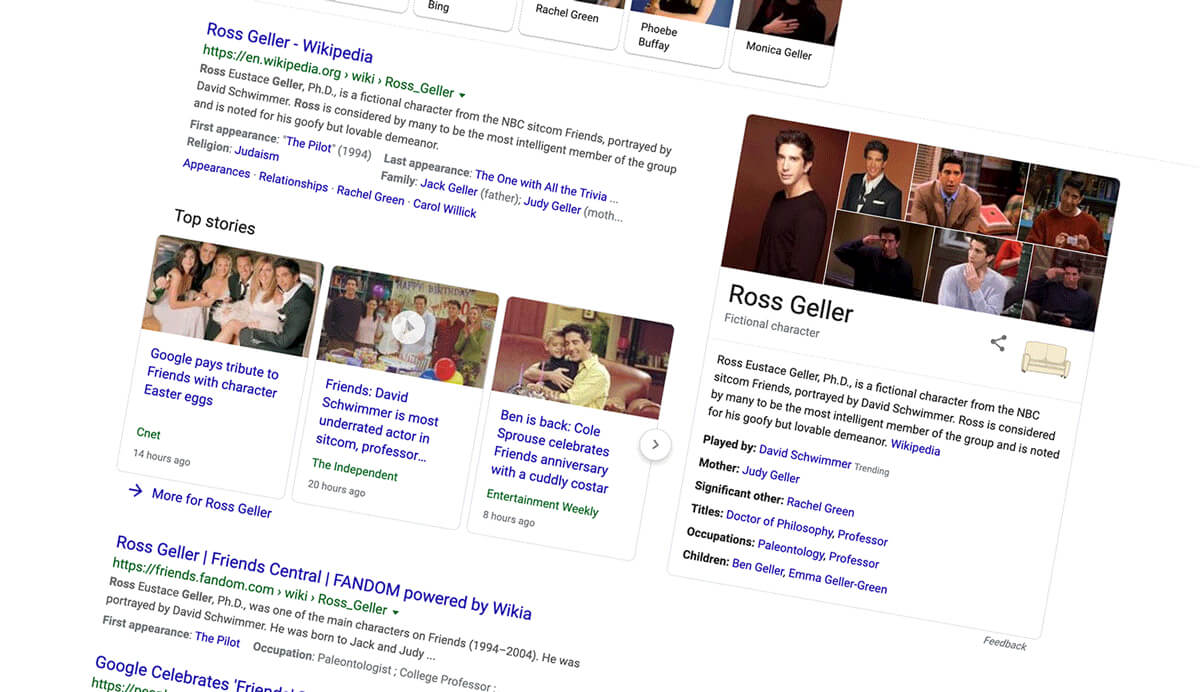Click Cnet source label on first story
Image resolution: width=1200 pixels, height=692 pixels.
point(148,434)
